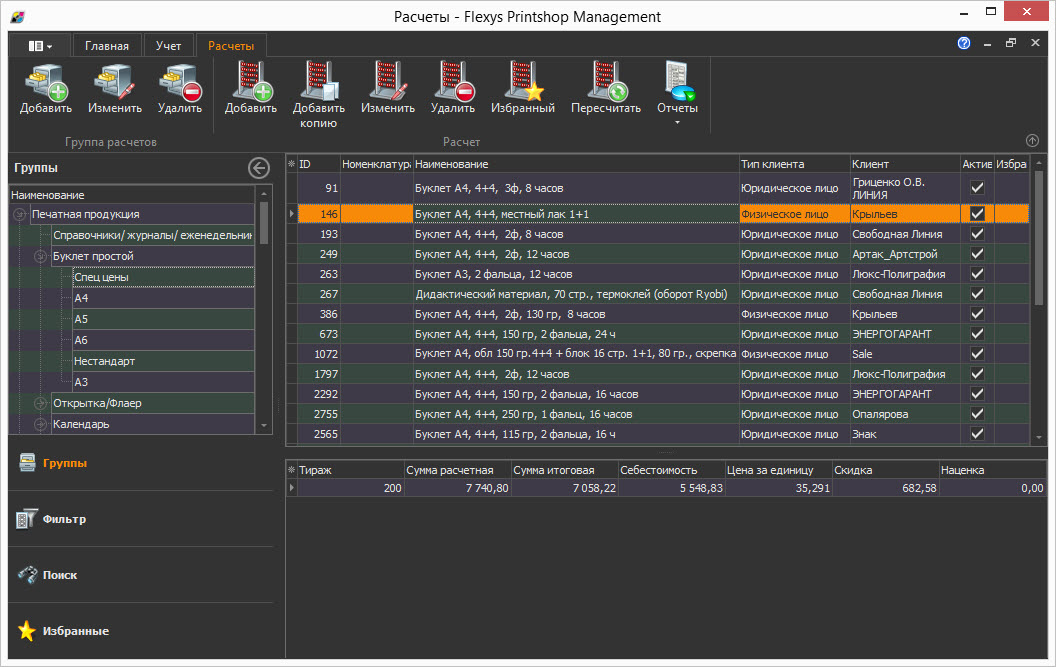This screenshot has height=667, width=1056.
Task: Click the Опалярова client cell
Action: (x=905, y=414)
